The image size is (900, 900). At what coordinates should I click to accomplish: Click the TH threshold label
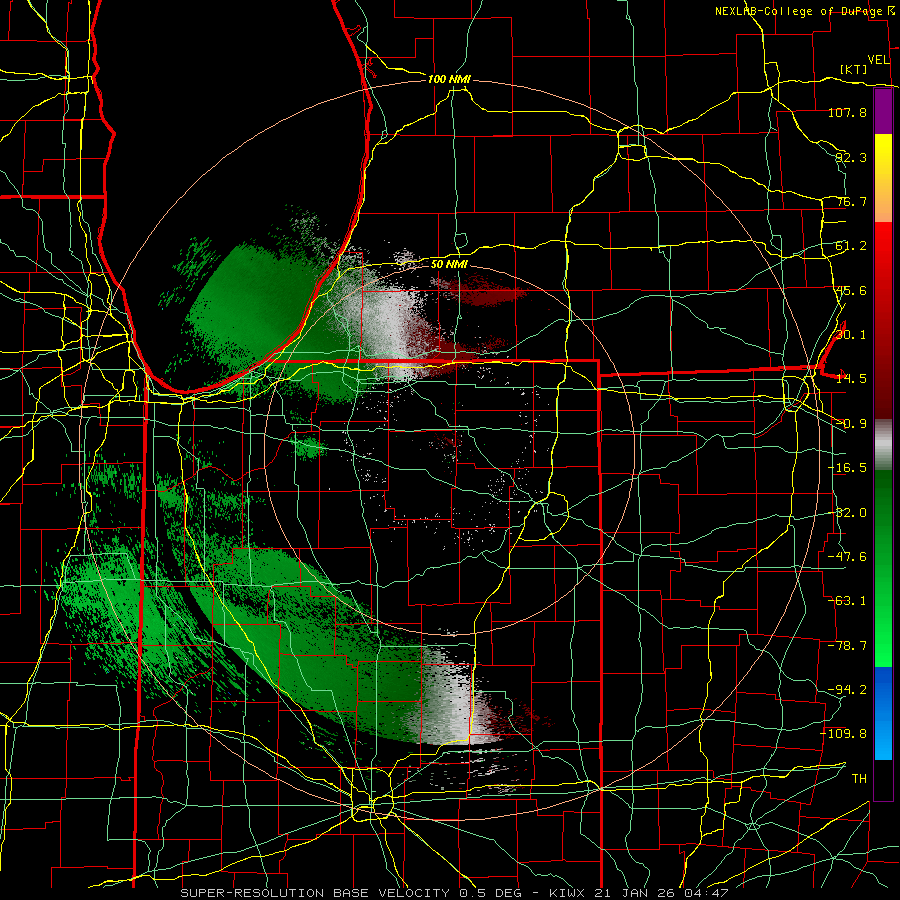(x=859, y=778)
